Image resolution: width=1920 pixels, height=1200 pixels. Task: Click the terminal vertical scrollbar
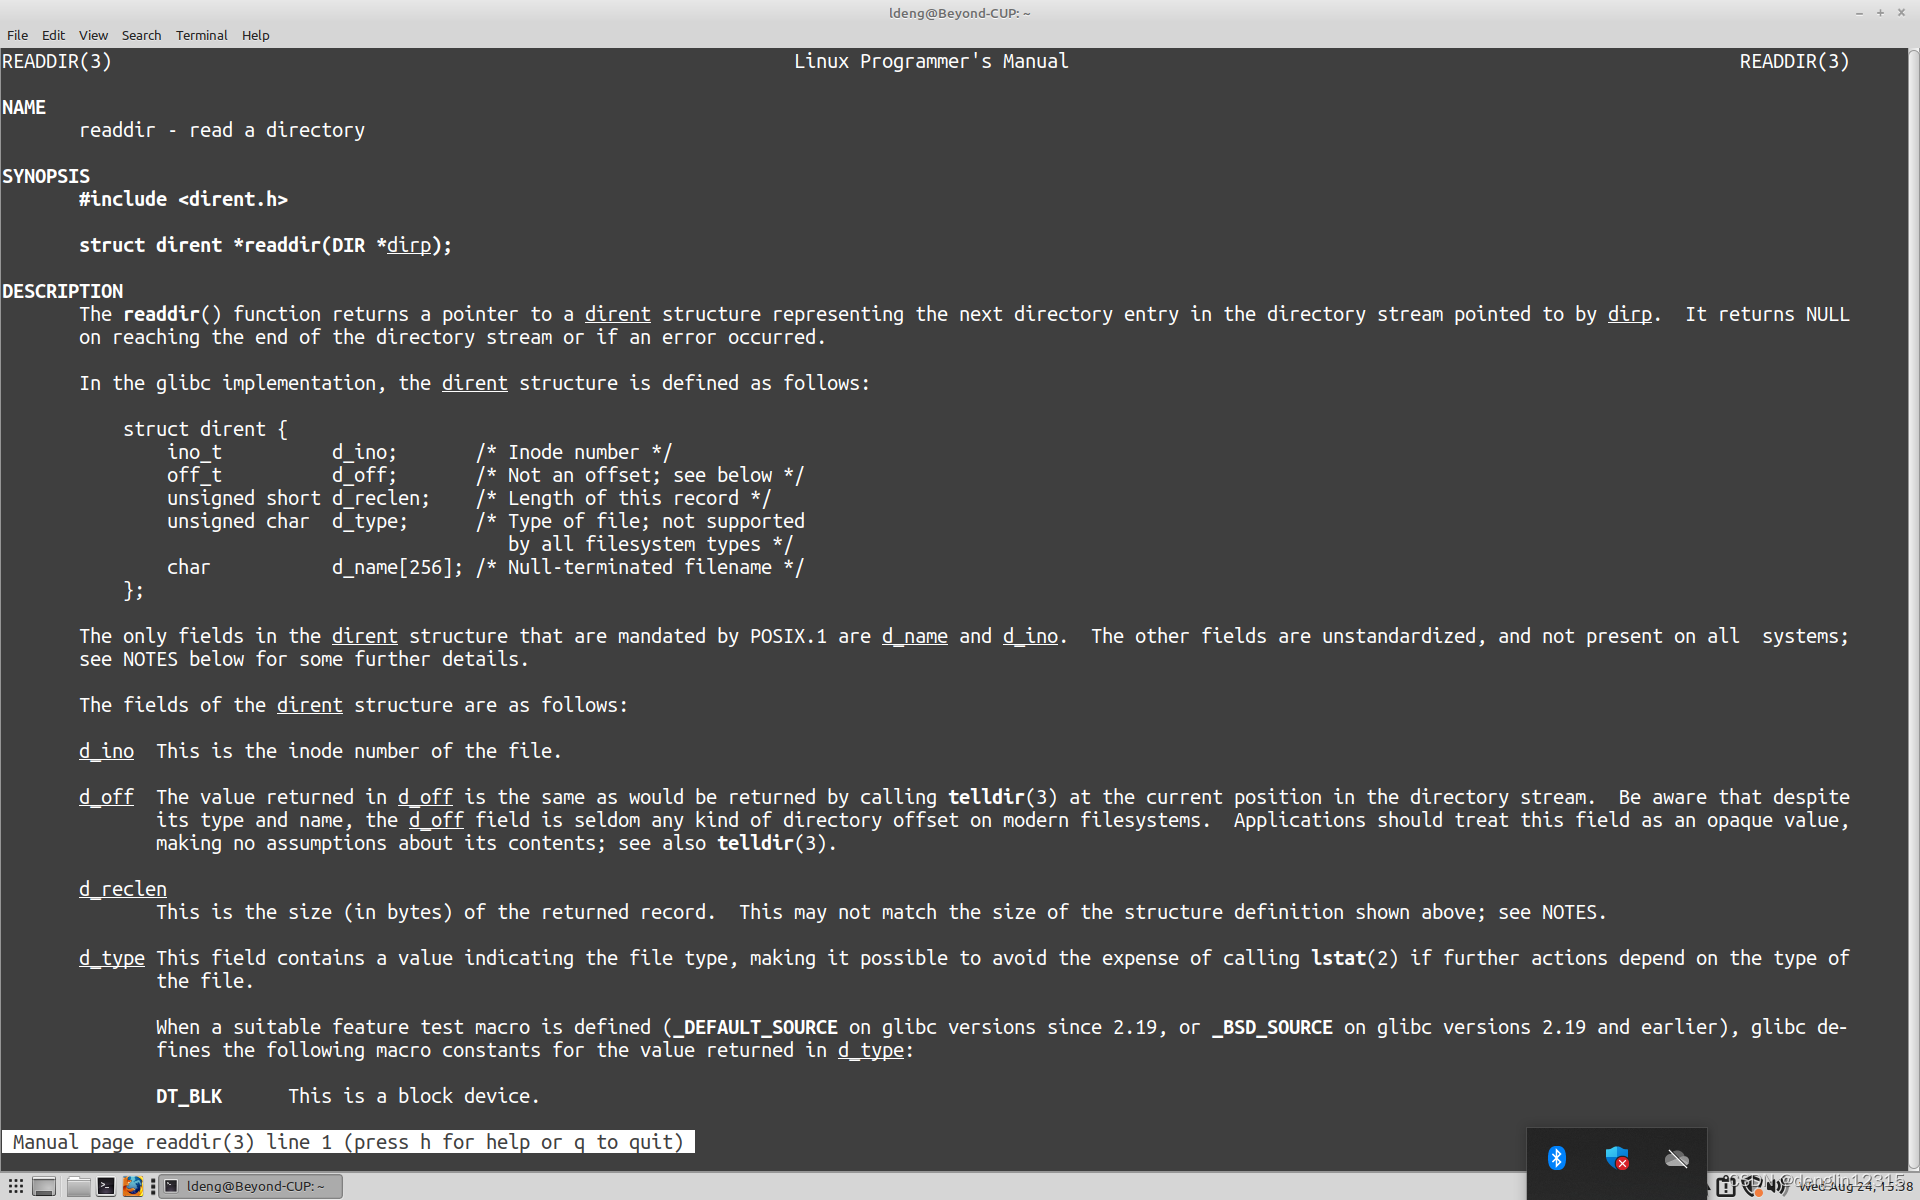(1913, 600)
